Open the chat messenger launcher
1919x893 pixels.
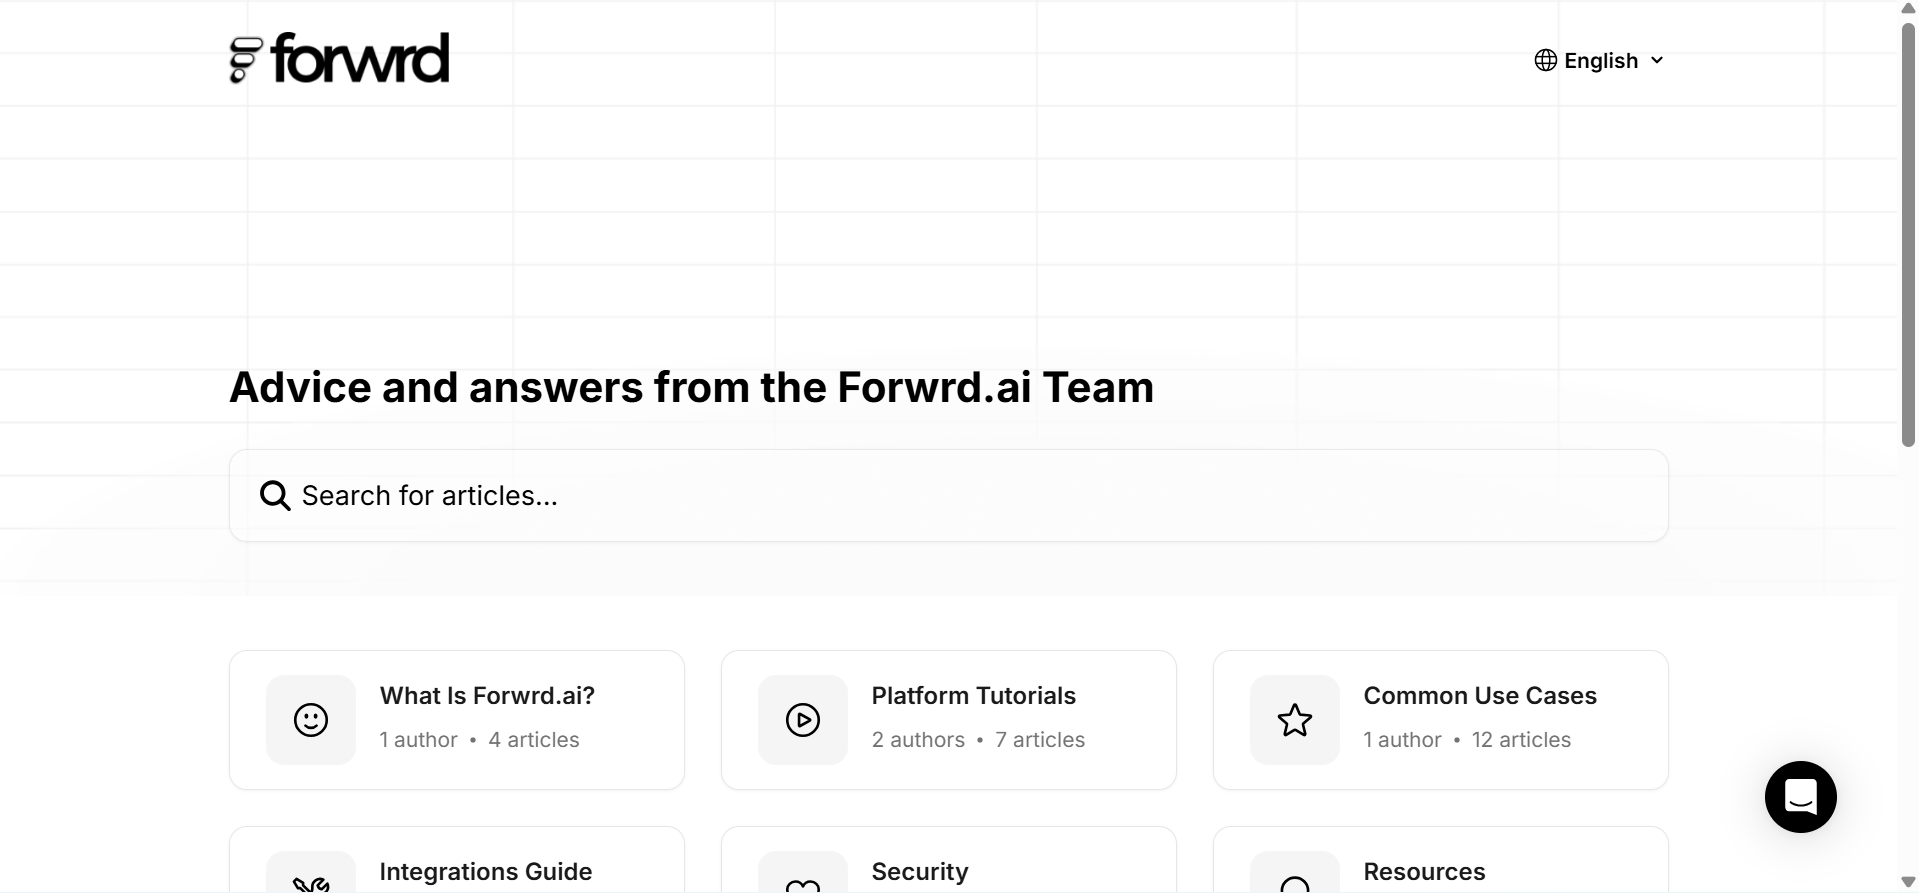point(1800,797)
